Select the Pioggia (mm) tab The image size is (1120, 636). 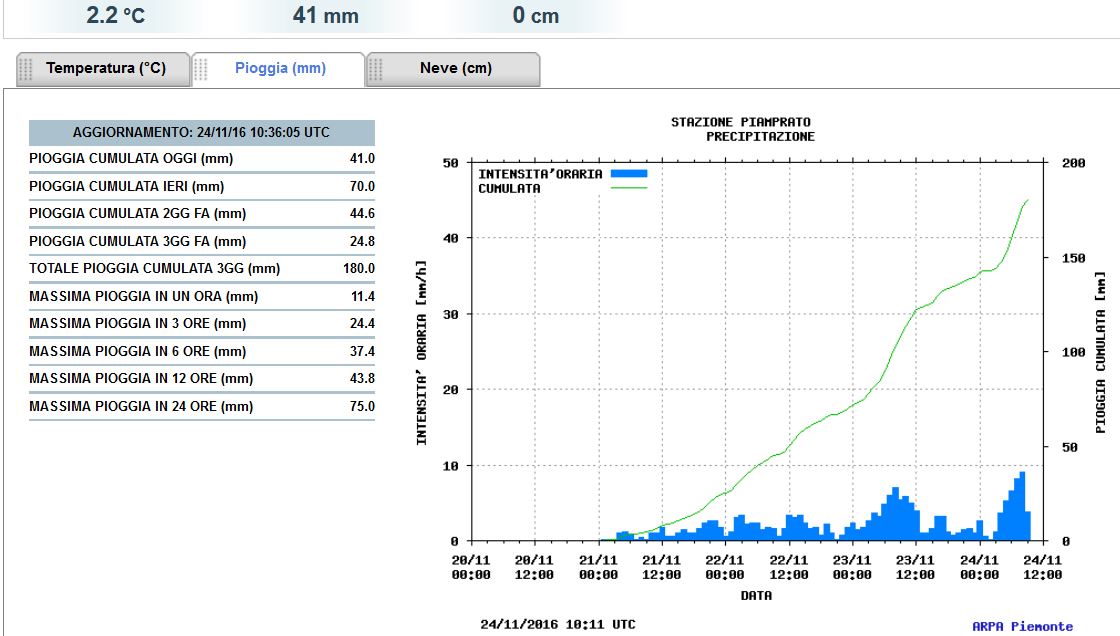click(x=279, y=69)
